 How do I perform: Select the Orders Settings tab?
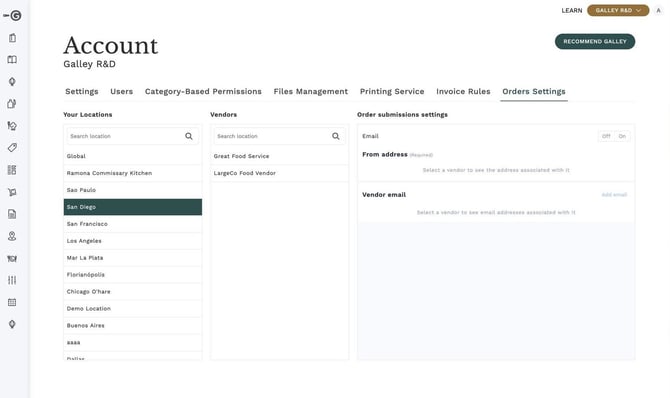coord(534,91)
